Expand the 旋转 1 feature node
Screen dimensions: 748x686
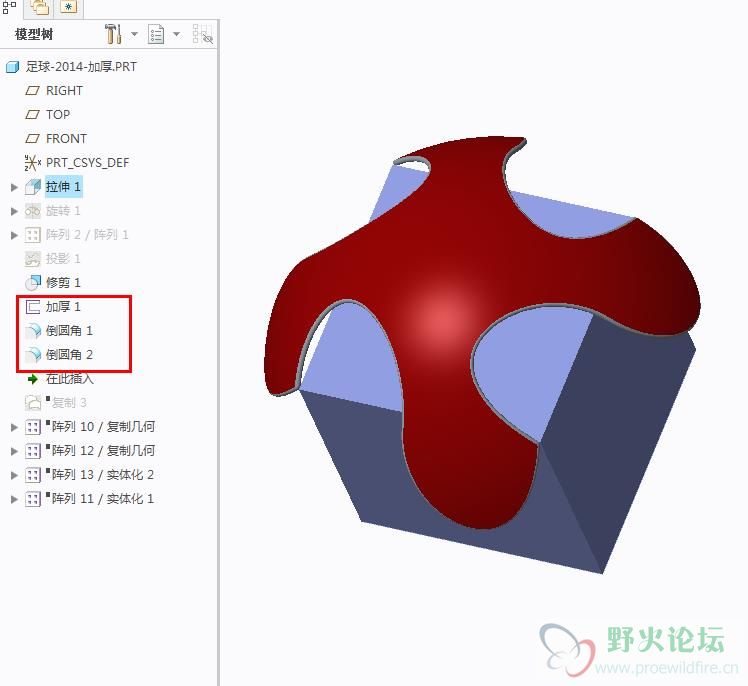[14, 211]
